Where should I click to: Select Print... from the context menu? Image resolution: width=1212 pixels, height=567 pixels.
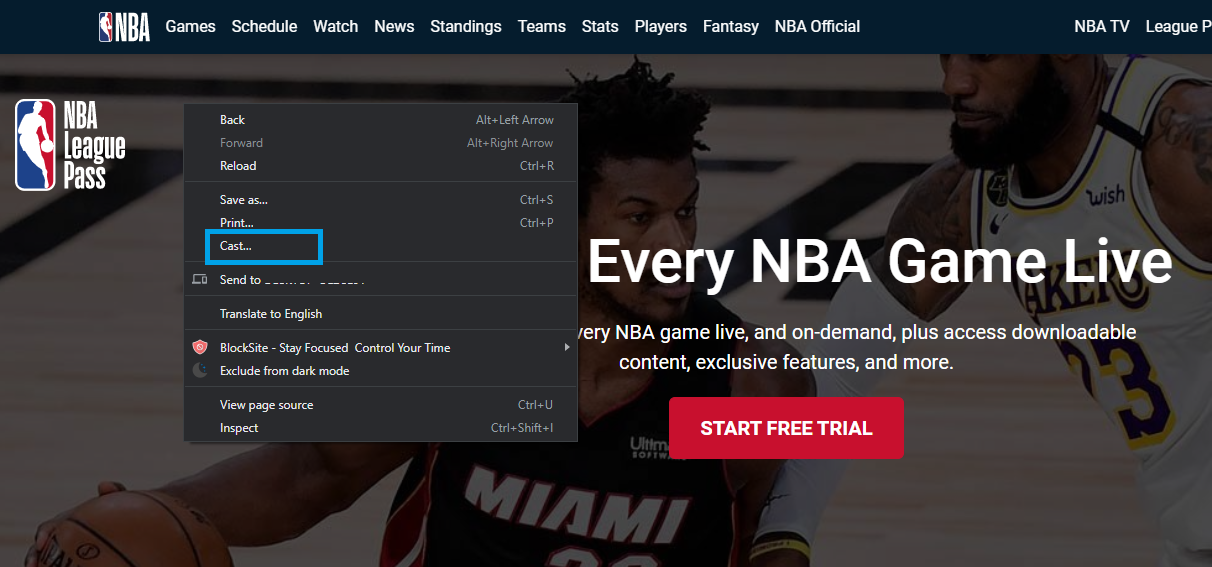(381, 223)
